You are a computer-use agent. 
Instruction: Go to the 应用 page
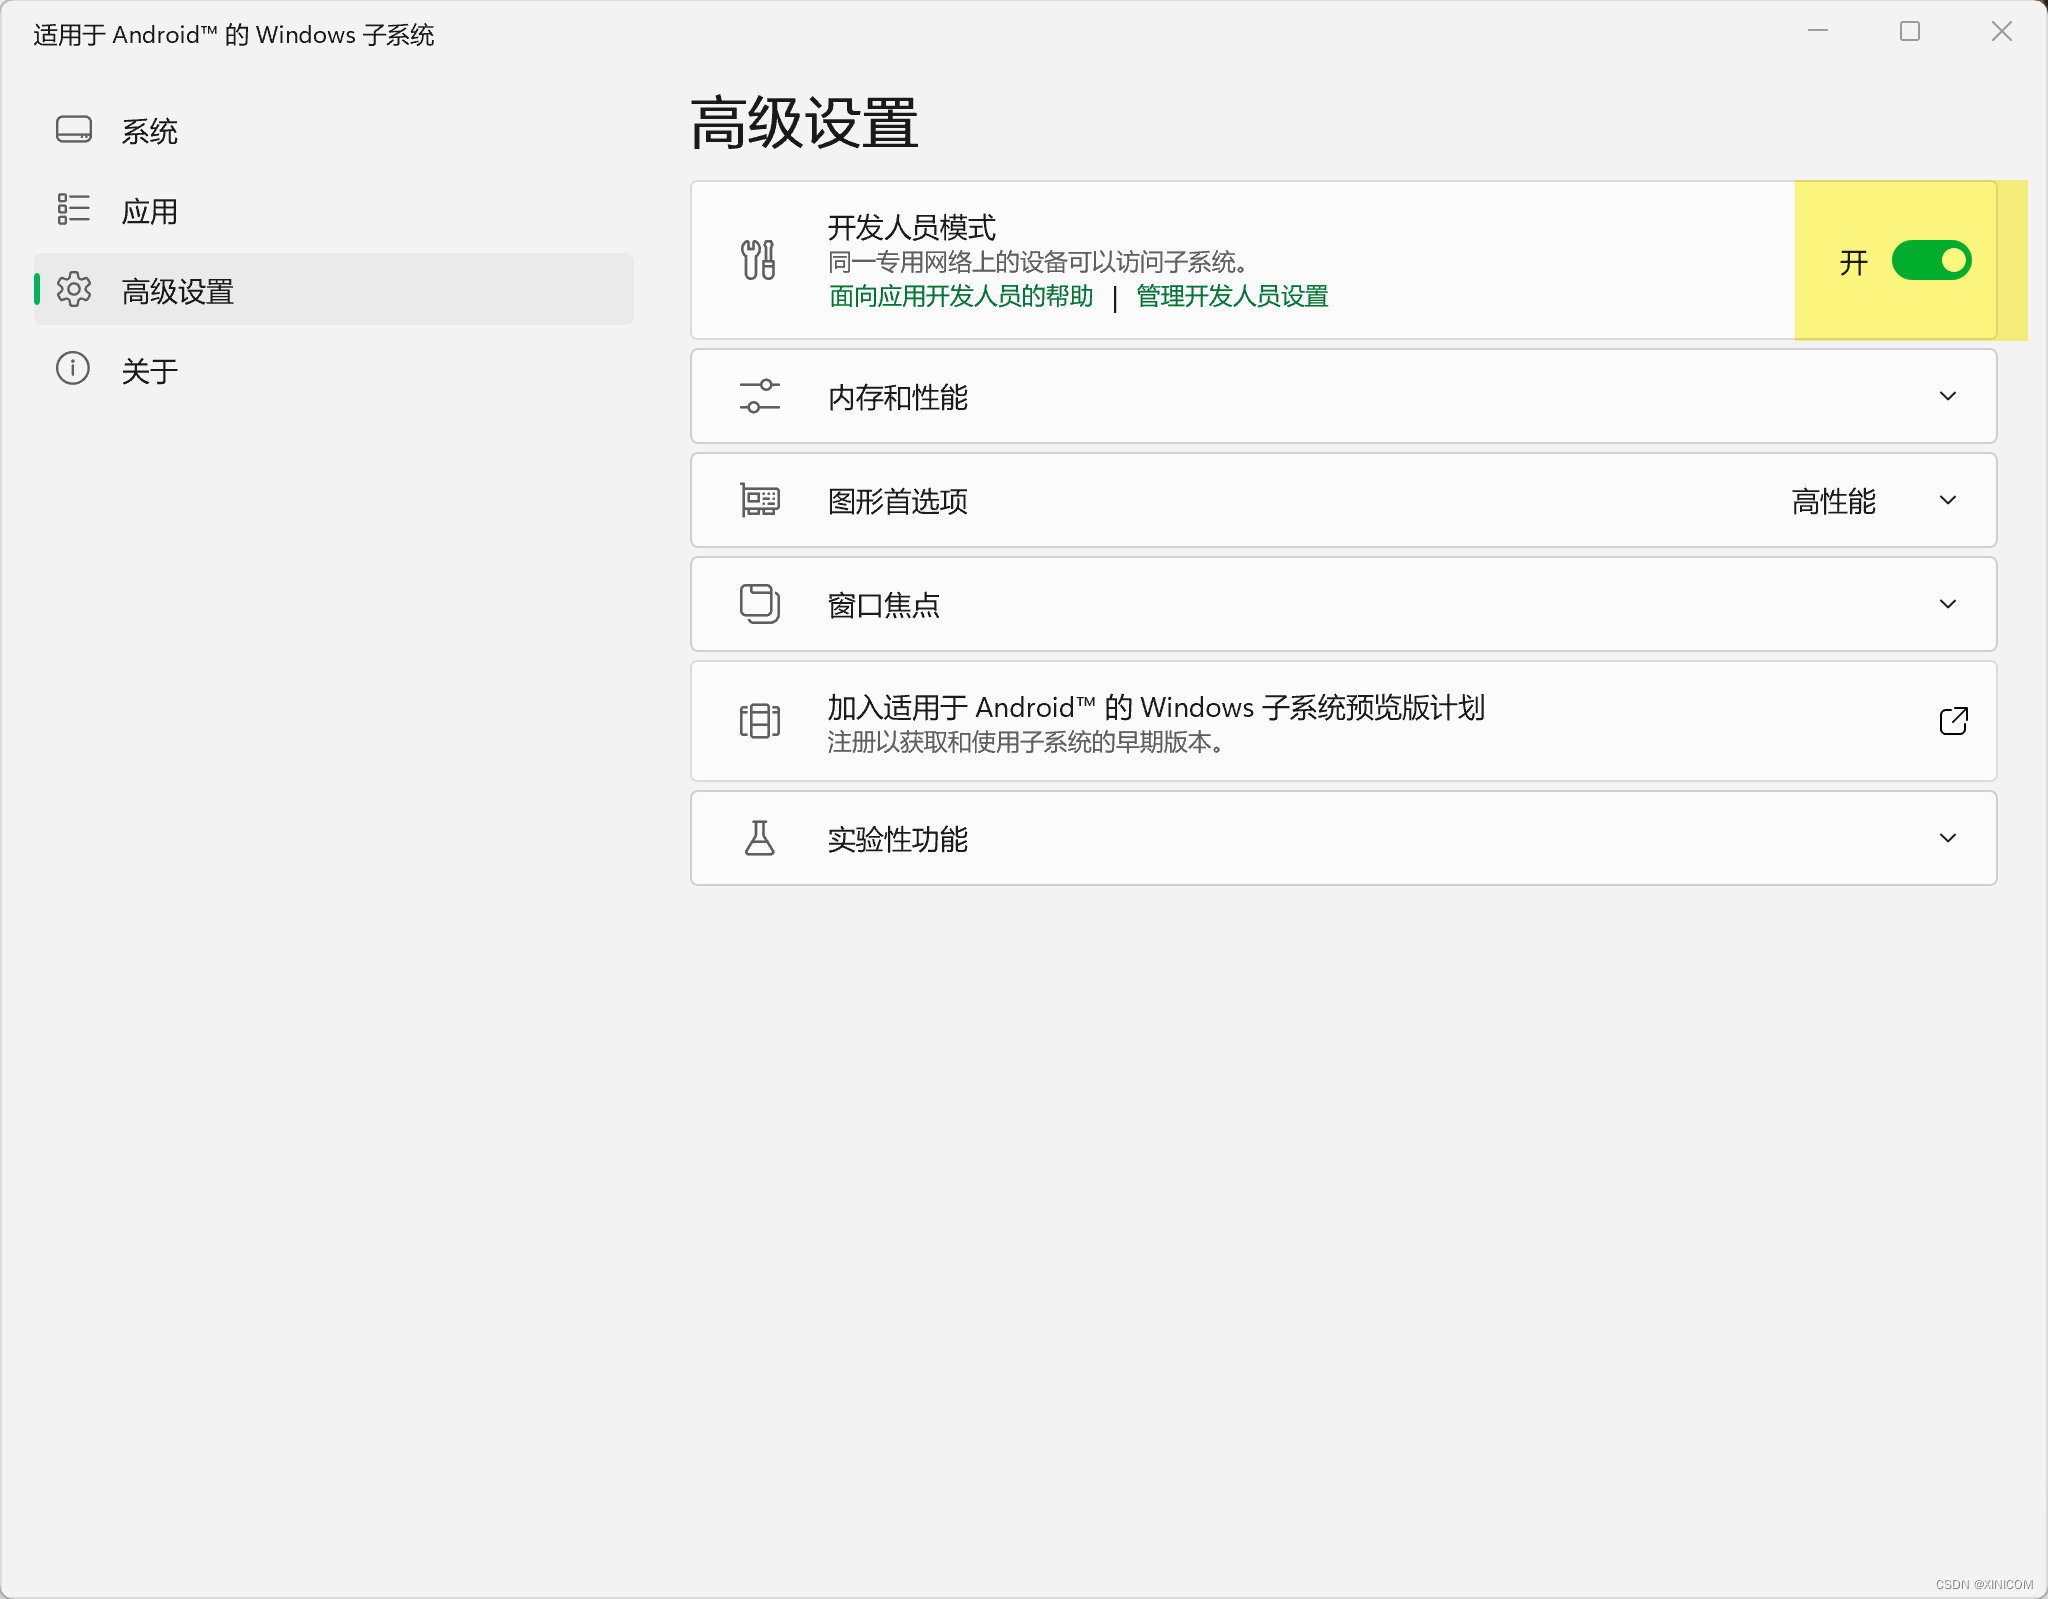tap(150, 211)
